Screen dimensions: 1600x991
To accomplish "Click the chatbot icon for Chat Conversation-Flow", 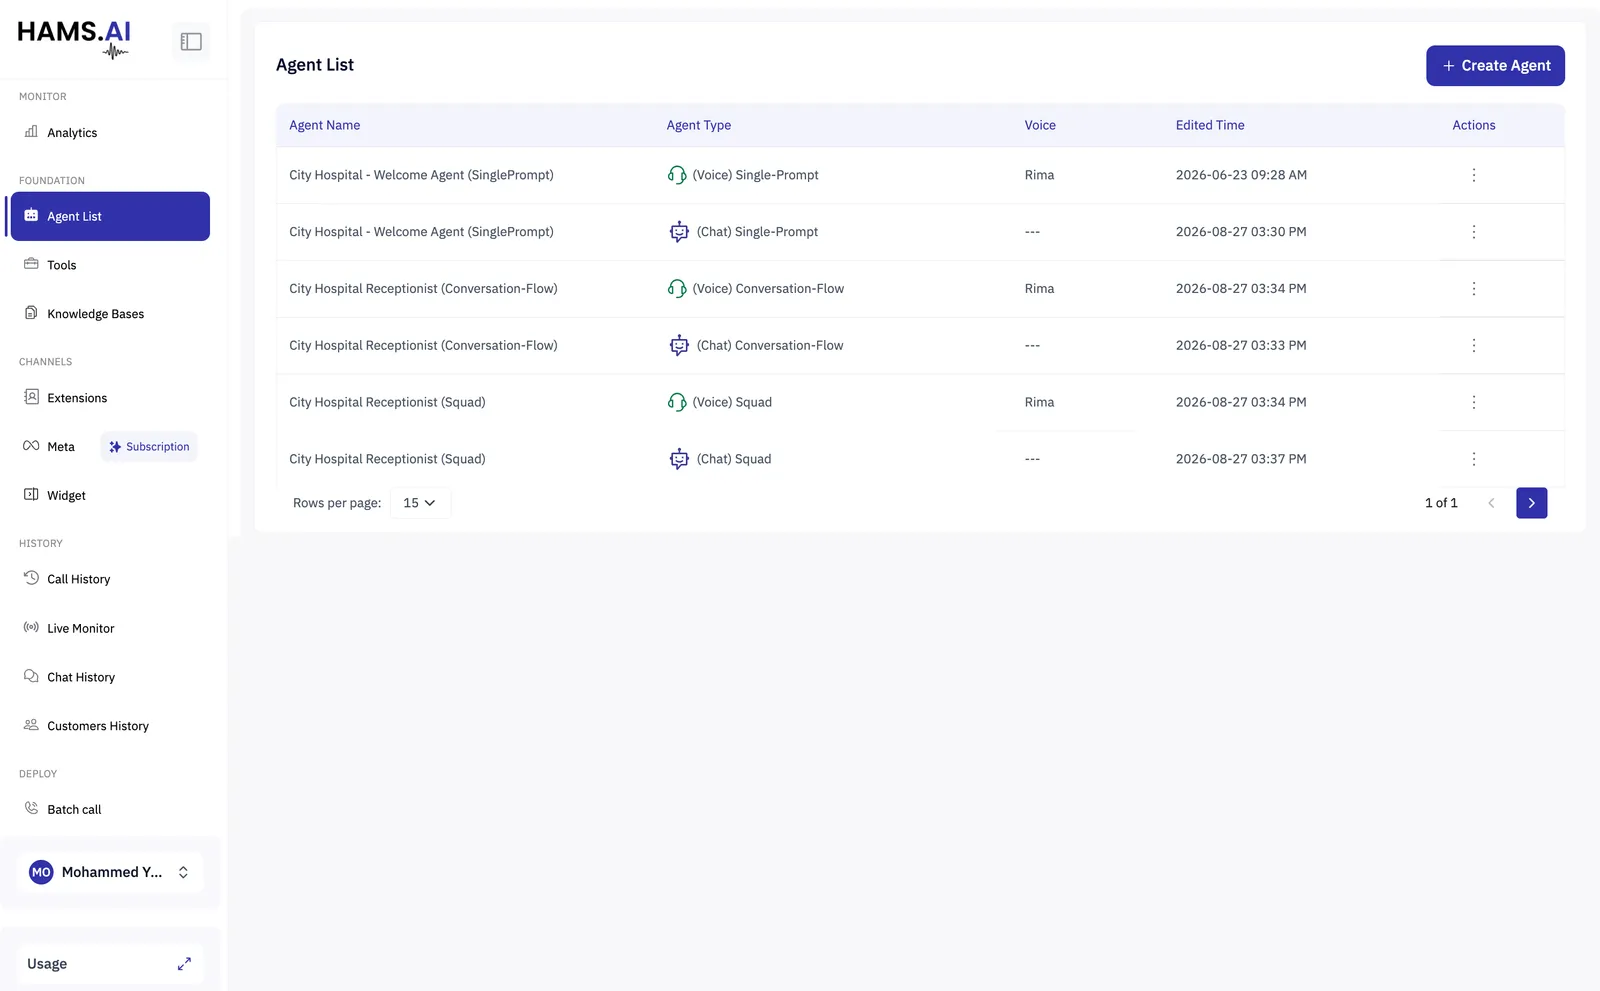I will click(679, 346).
